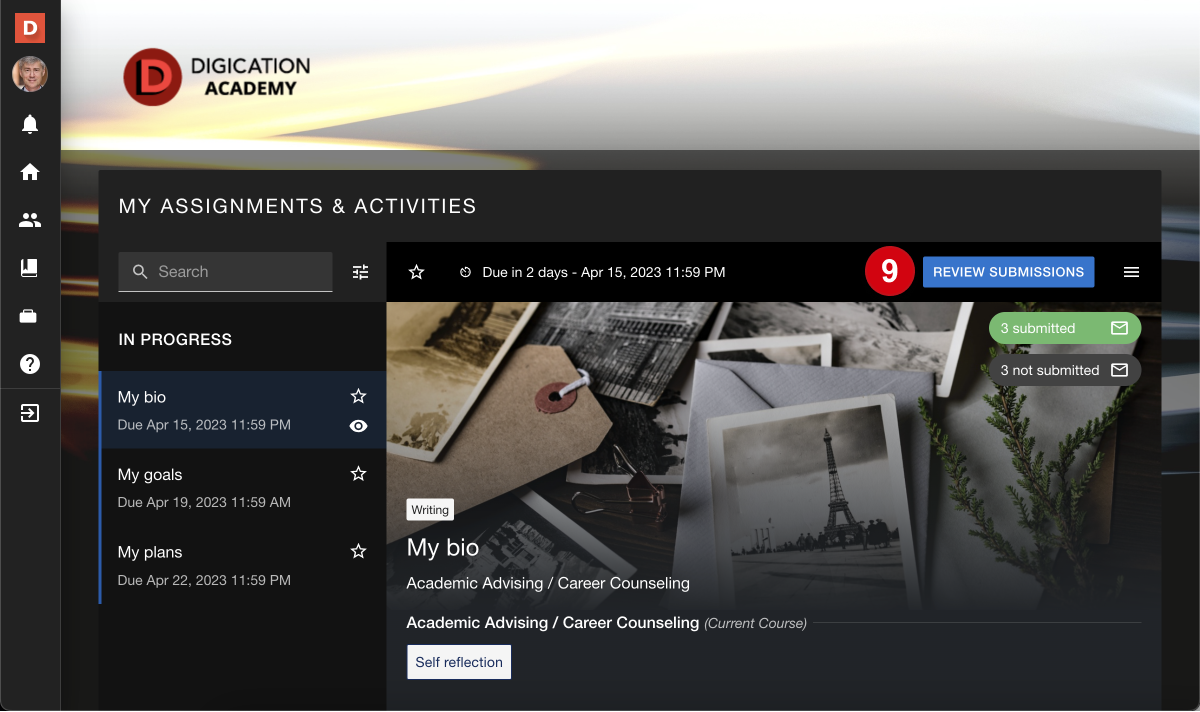
Task: Open the Help question mark icon
Action: (x=30, y=364)
